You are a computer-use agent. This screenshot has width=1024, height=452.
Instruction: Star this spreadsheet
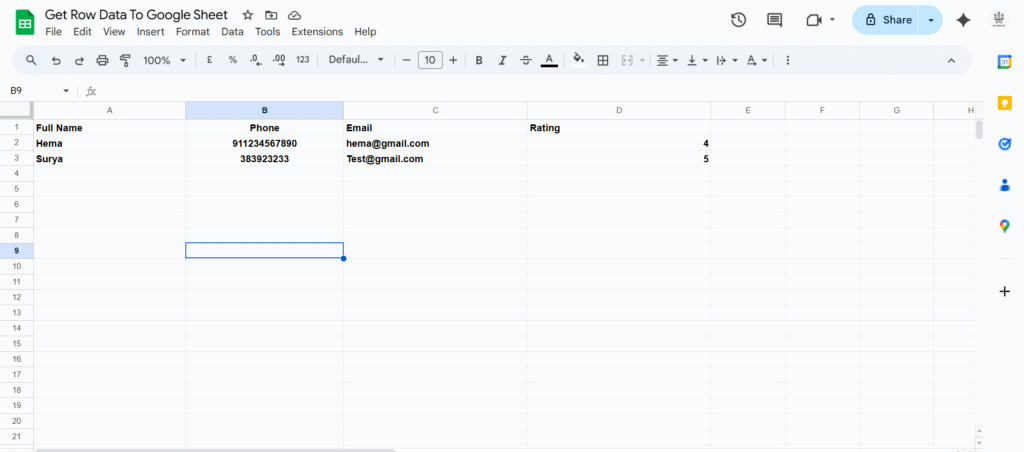[x=248, y=15]
